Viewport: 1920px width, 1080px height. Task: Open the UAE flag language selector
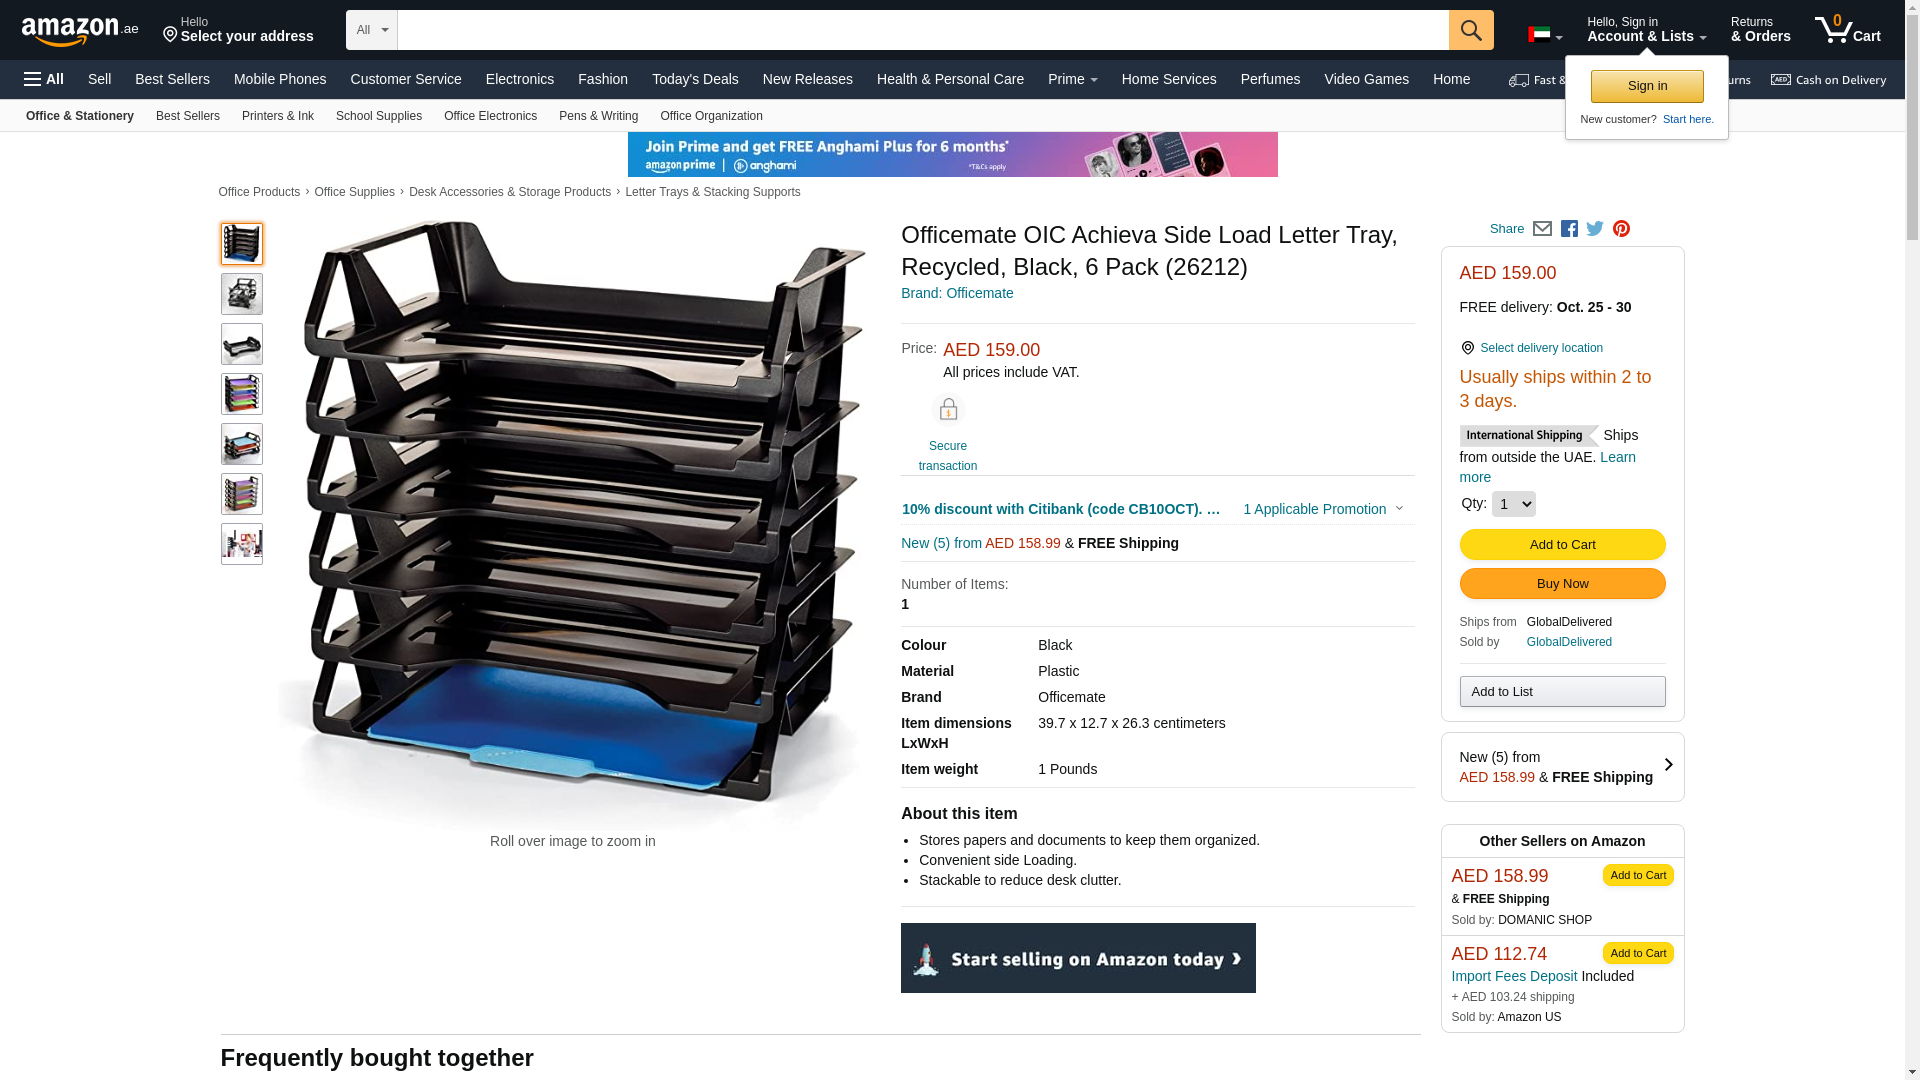[x=1545, y=35]
